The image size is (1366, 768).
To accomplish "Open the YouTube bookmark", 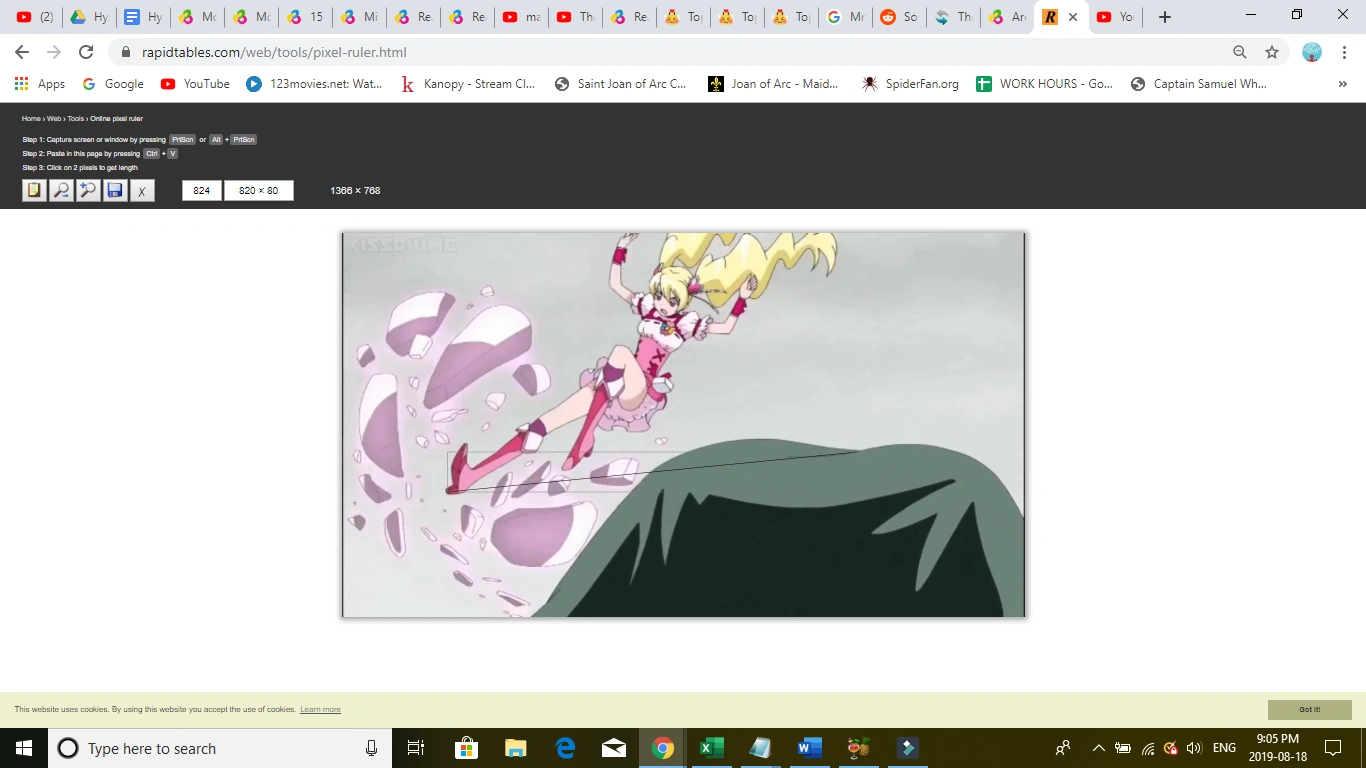I will [x=195, y=84].
